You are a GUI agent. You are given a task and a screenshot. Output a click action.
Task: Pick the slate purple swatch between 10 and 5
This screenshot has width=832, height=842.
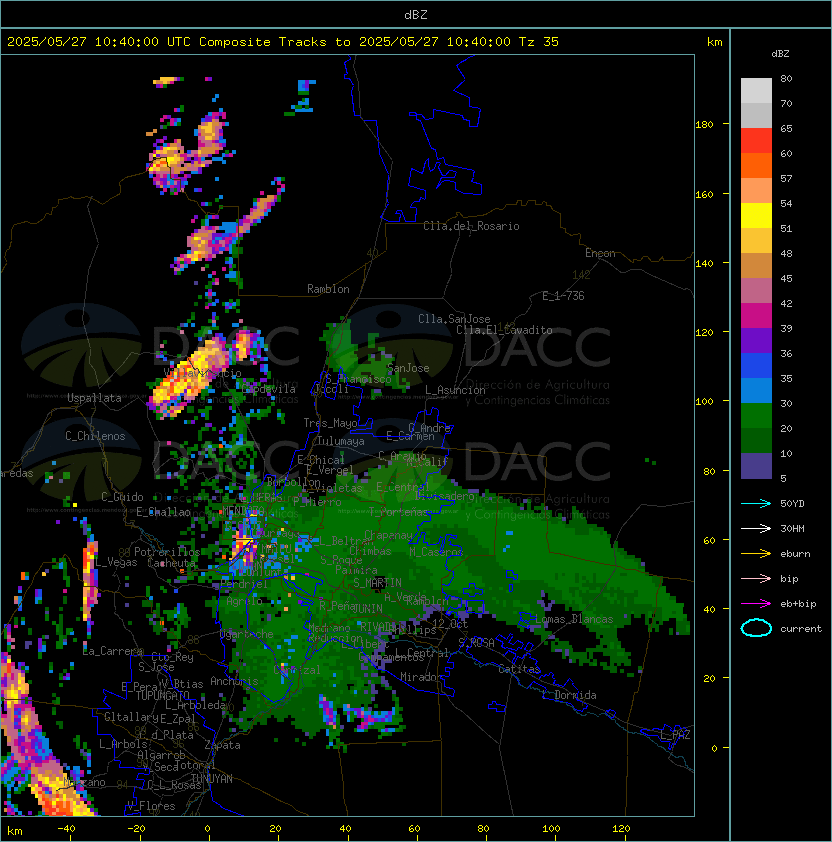pos(756,466)
